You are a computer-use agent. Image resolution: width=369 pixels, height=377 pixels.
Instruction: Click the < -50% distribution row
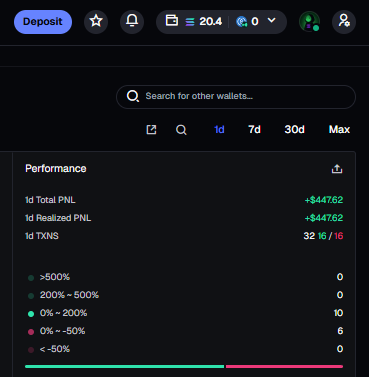pos(184,349)
